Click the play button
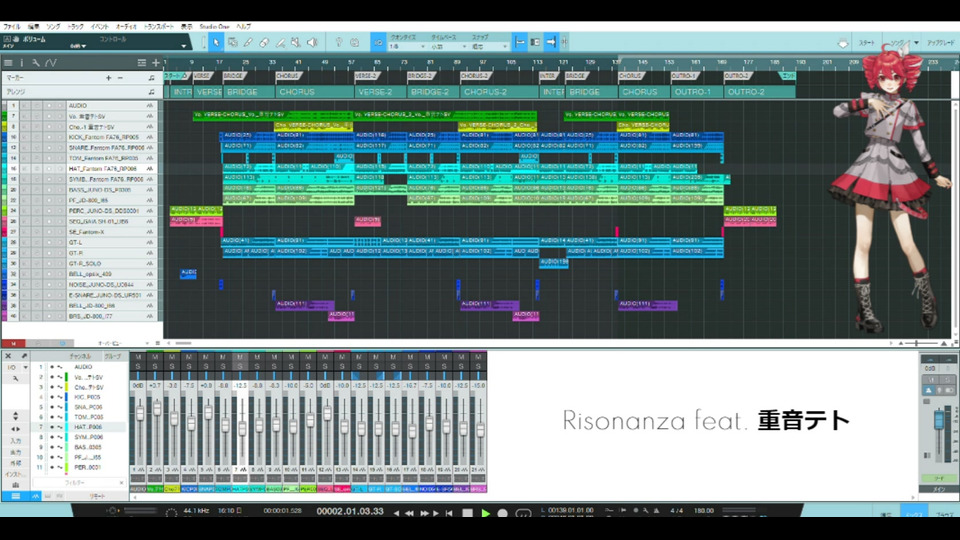Viewport: 960px width, 540px height. click(486, 513)
